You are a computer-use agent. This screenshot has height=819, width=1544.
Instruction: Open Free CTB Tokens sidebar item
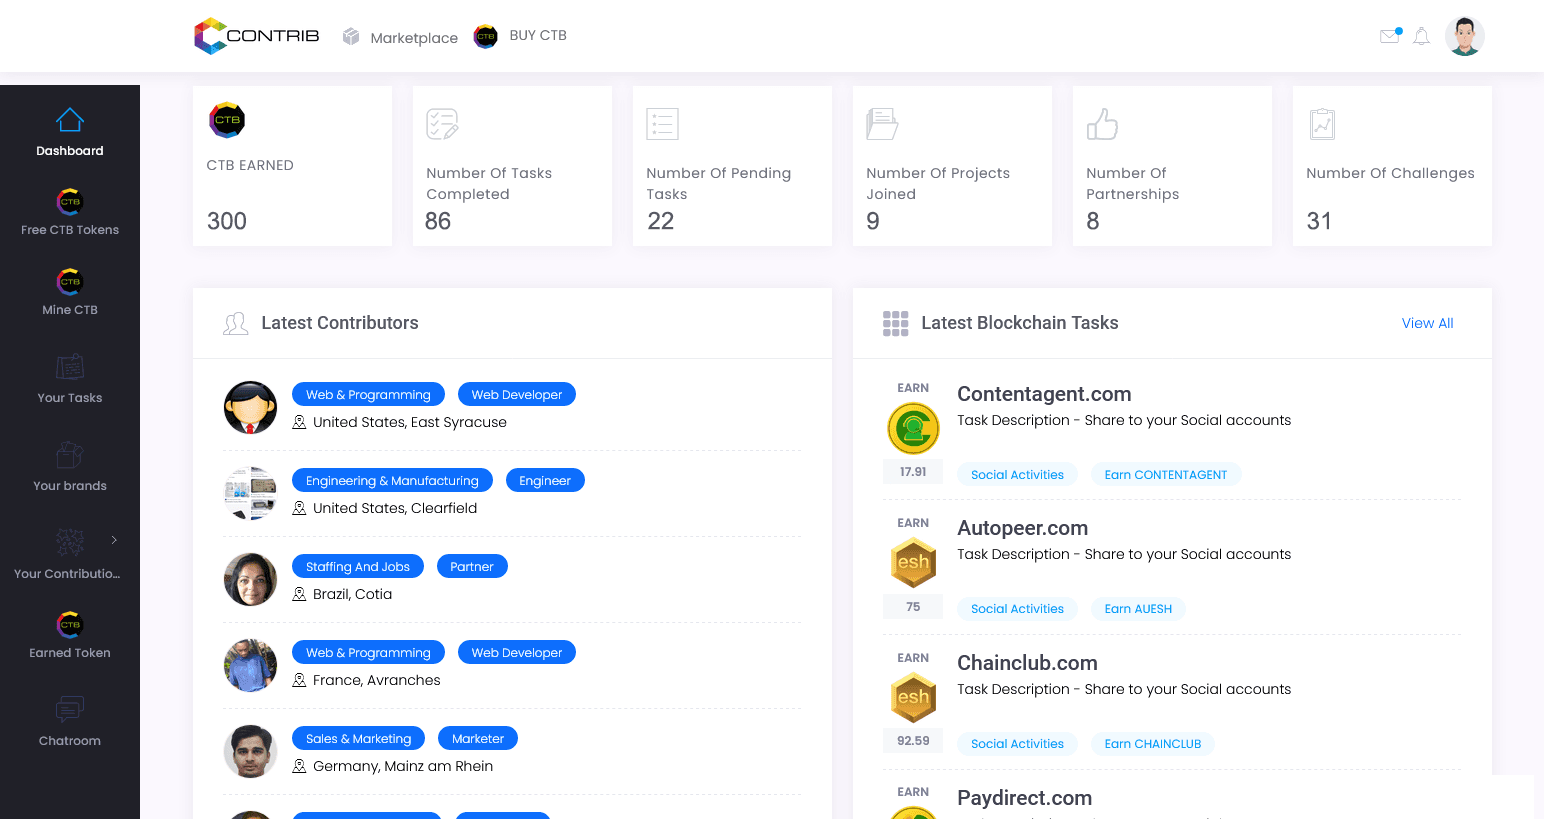point(70,230)
